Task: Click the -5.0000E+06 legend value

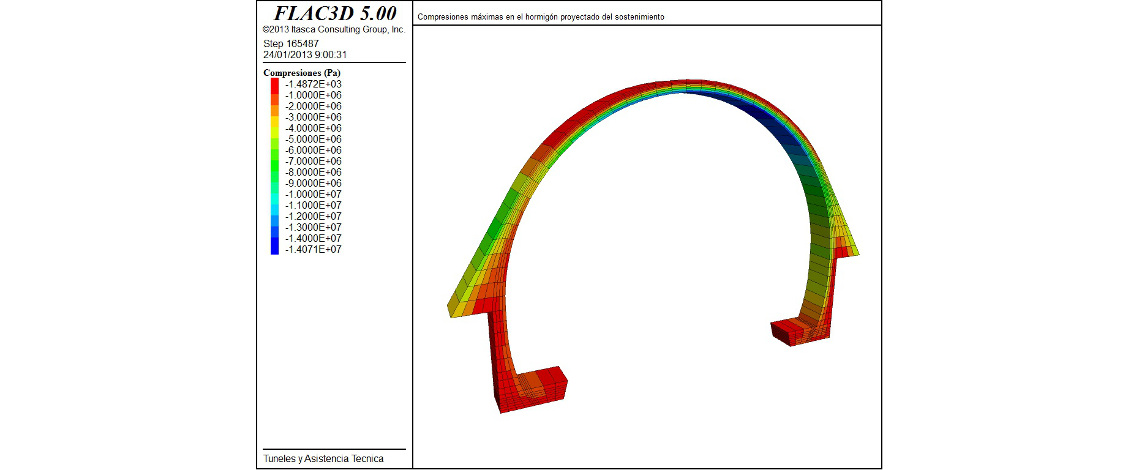Action: pos(313,139)
